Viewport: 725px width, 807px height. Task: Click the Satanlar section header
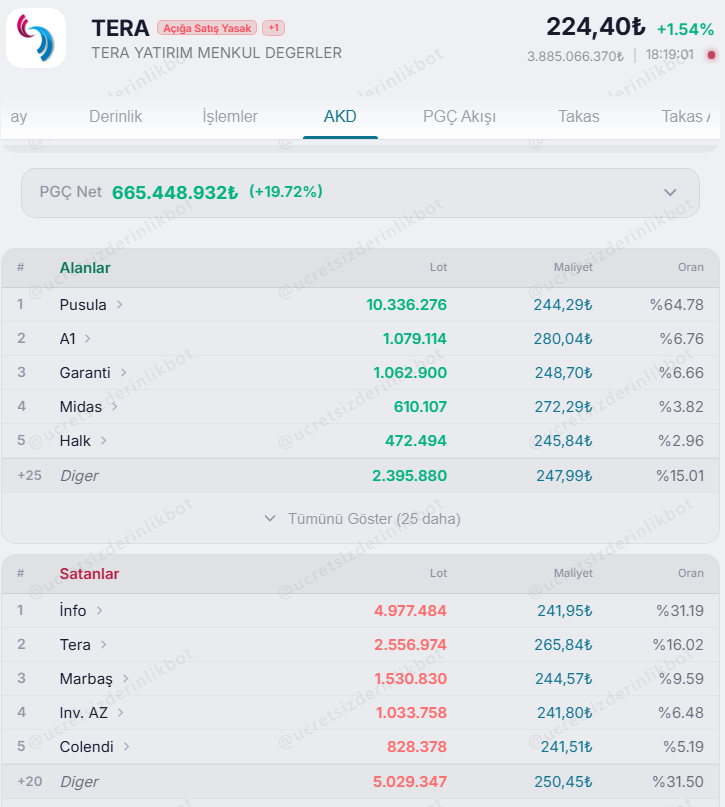89,573
